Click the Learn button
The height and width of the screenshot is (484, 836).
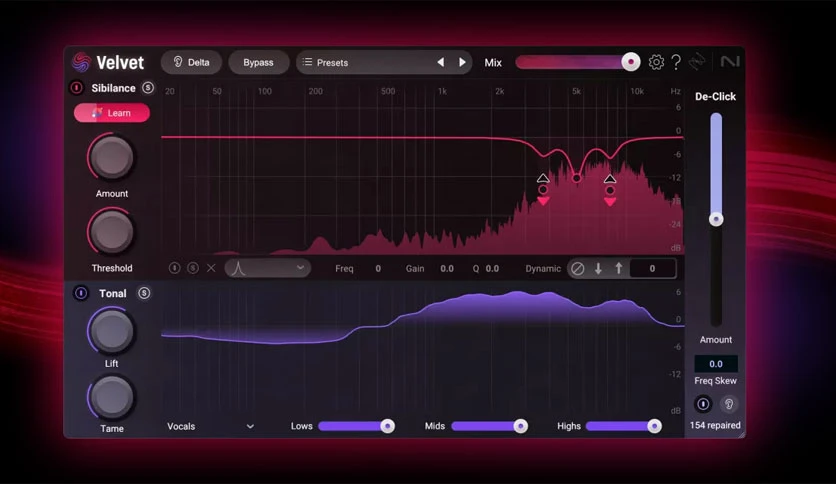pos(112,113)
